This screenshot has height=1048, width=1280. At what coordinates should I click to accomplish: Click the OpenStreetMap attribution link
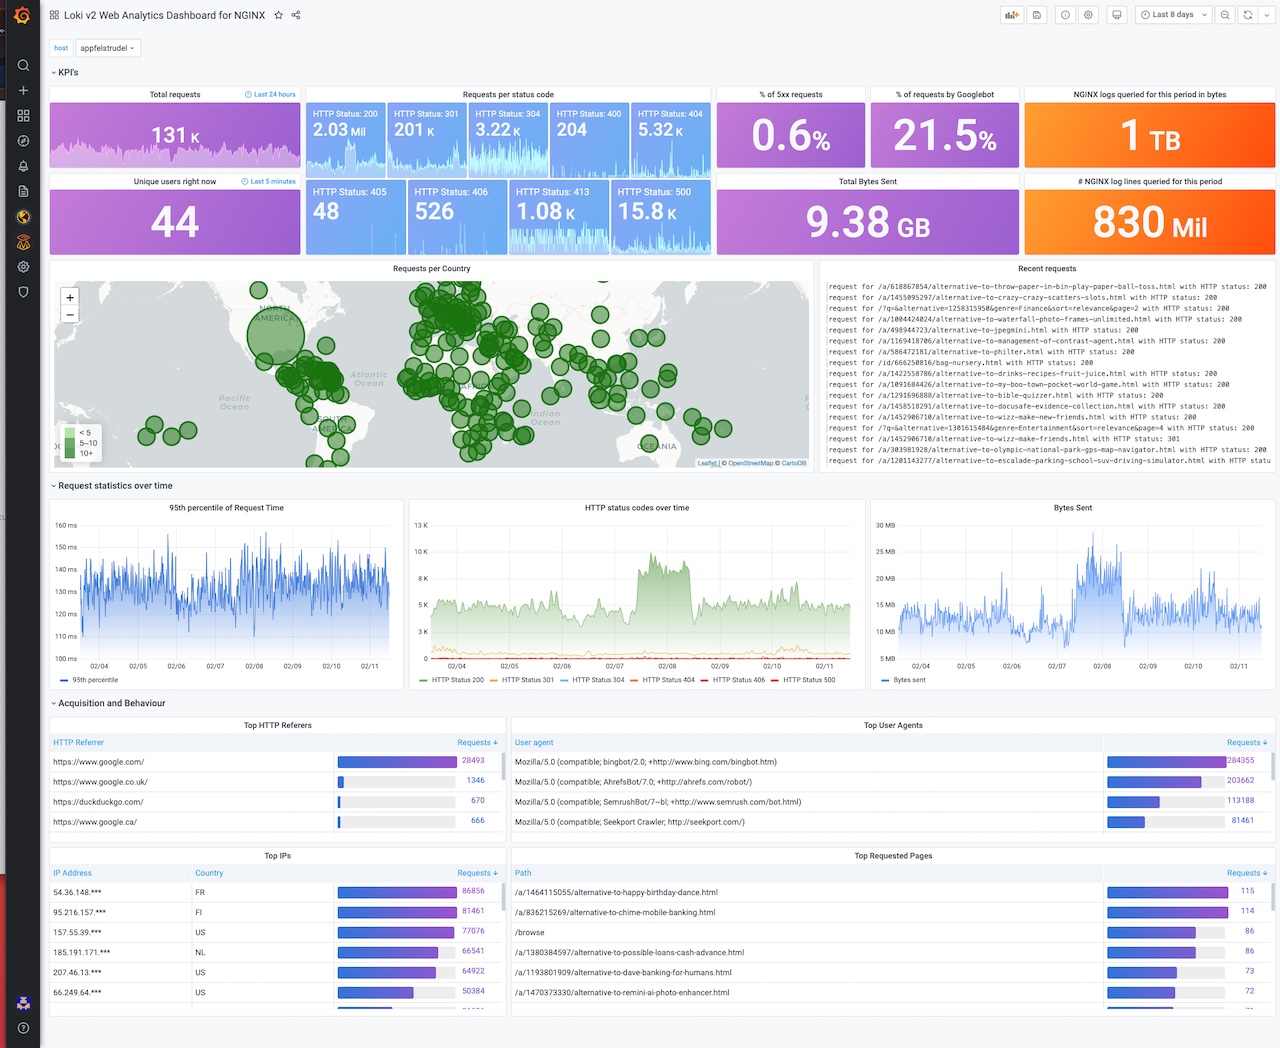click(750, 463)
